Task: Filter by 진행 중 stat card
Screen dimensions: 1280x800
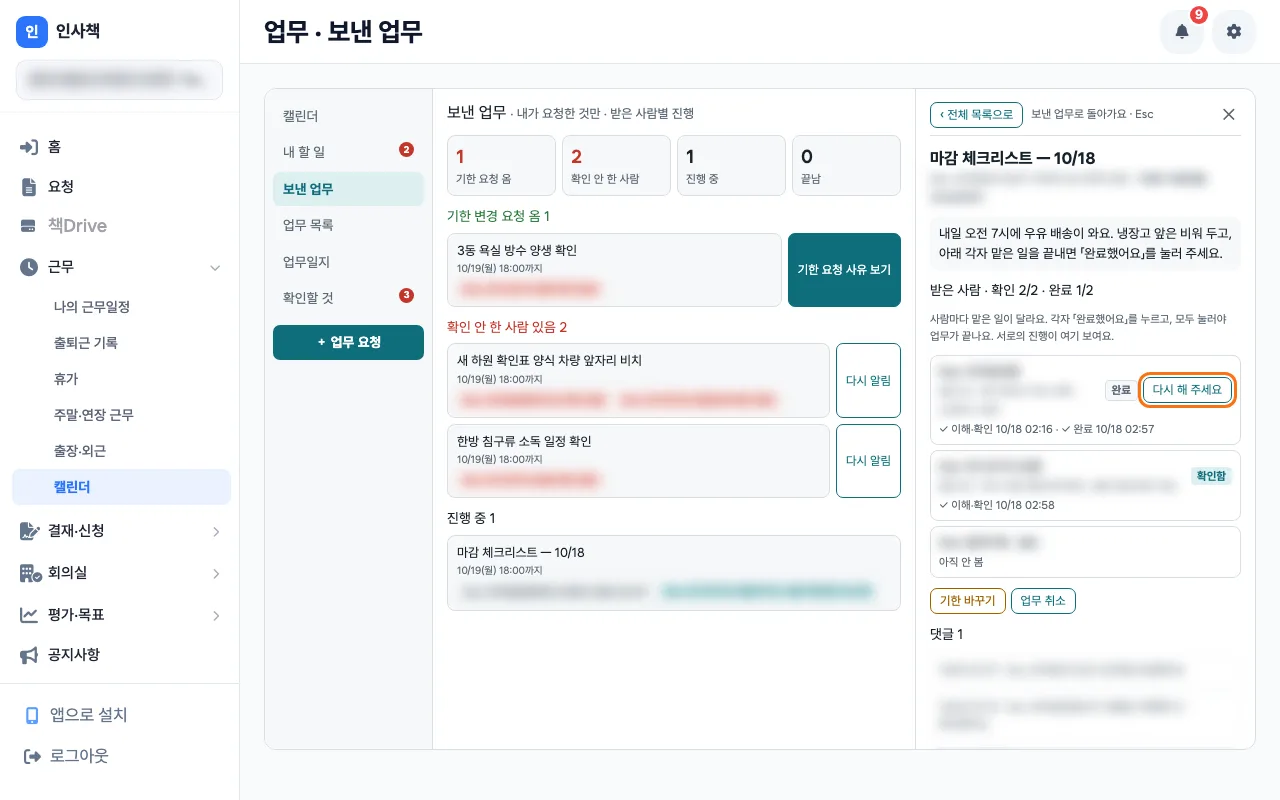Action: (x=731, y=165)
